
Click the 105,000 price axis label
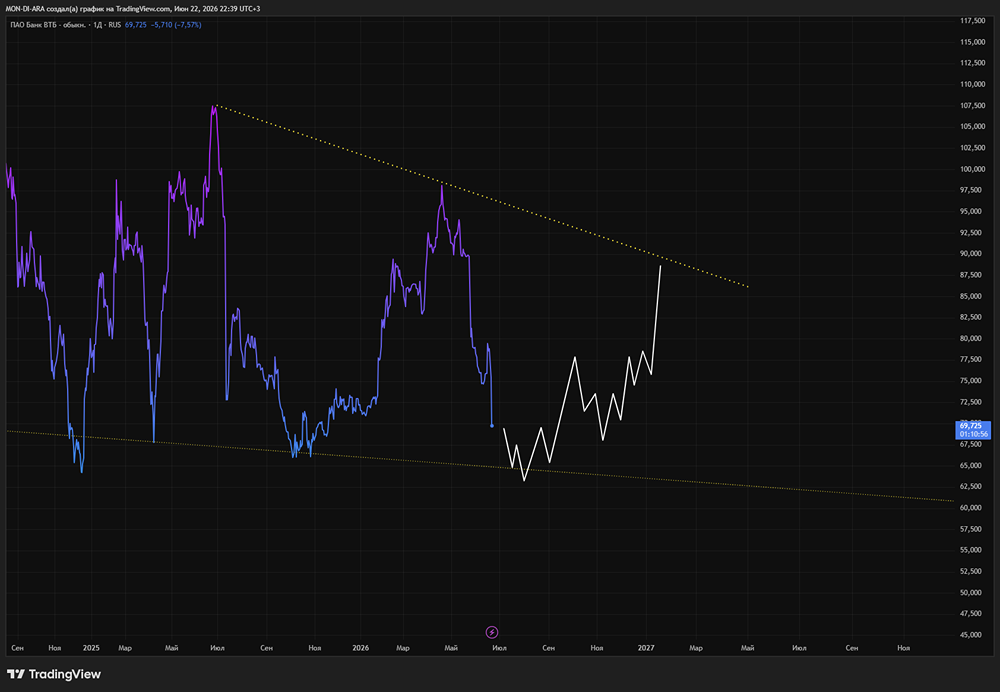click(973, 126)
